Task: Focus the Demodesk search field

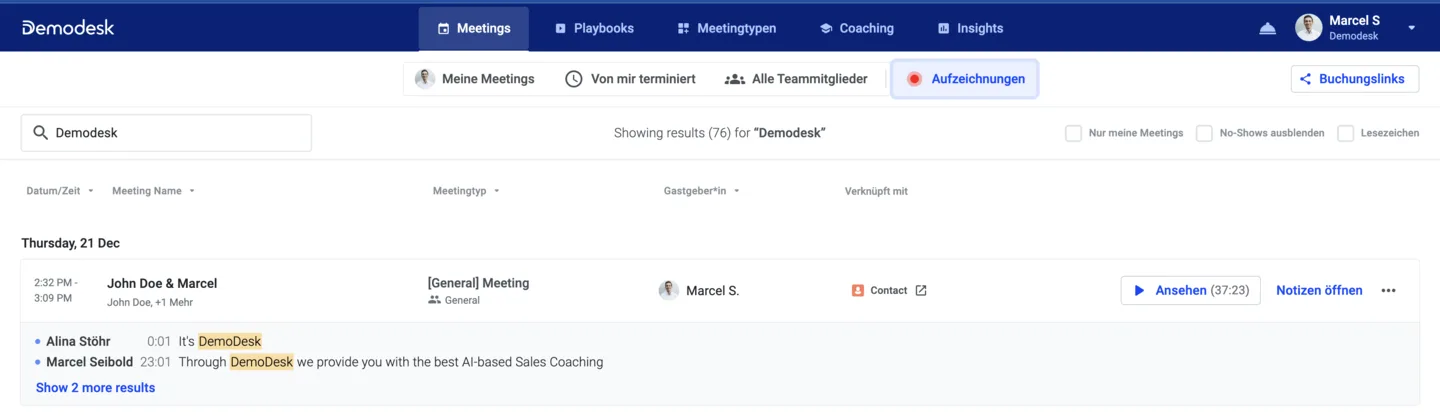Action: tap(166, 132)
